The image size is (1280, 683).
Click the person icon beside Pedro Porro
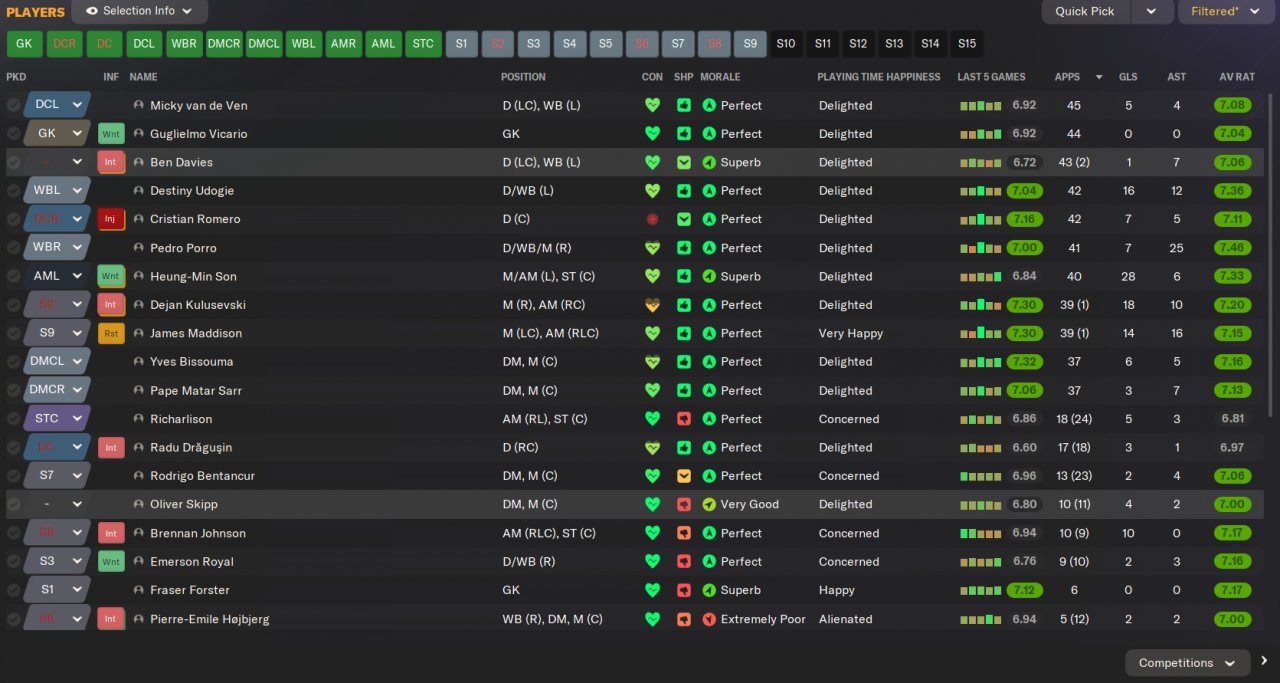click(x=139, y=248)
